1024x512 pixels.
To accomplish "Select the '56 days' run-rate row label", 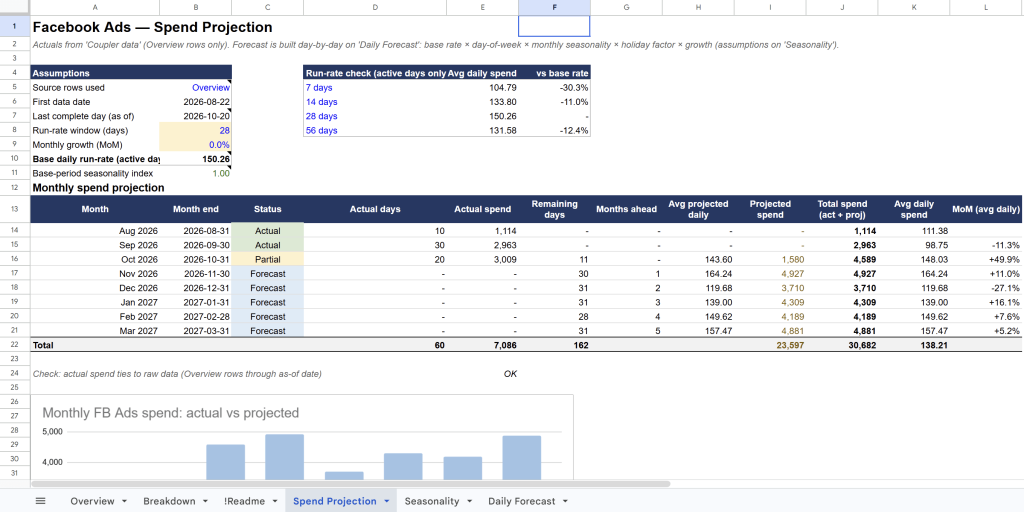I will click(375, 130).
